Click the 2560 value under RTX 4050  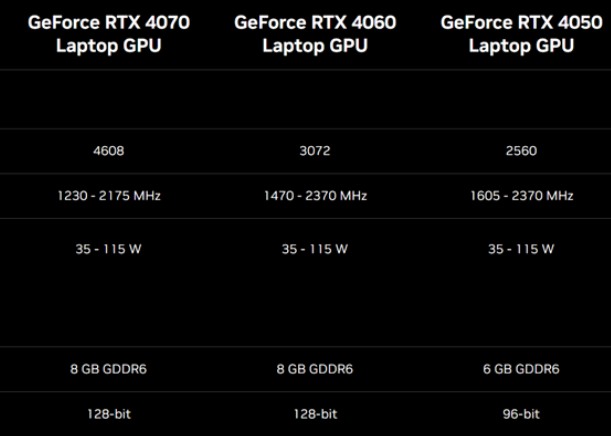[x=521, y=152]
